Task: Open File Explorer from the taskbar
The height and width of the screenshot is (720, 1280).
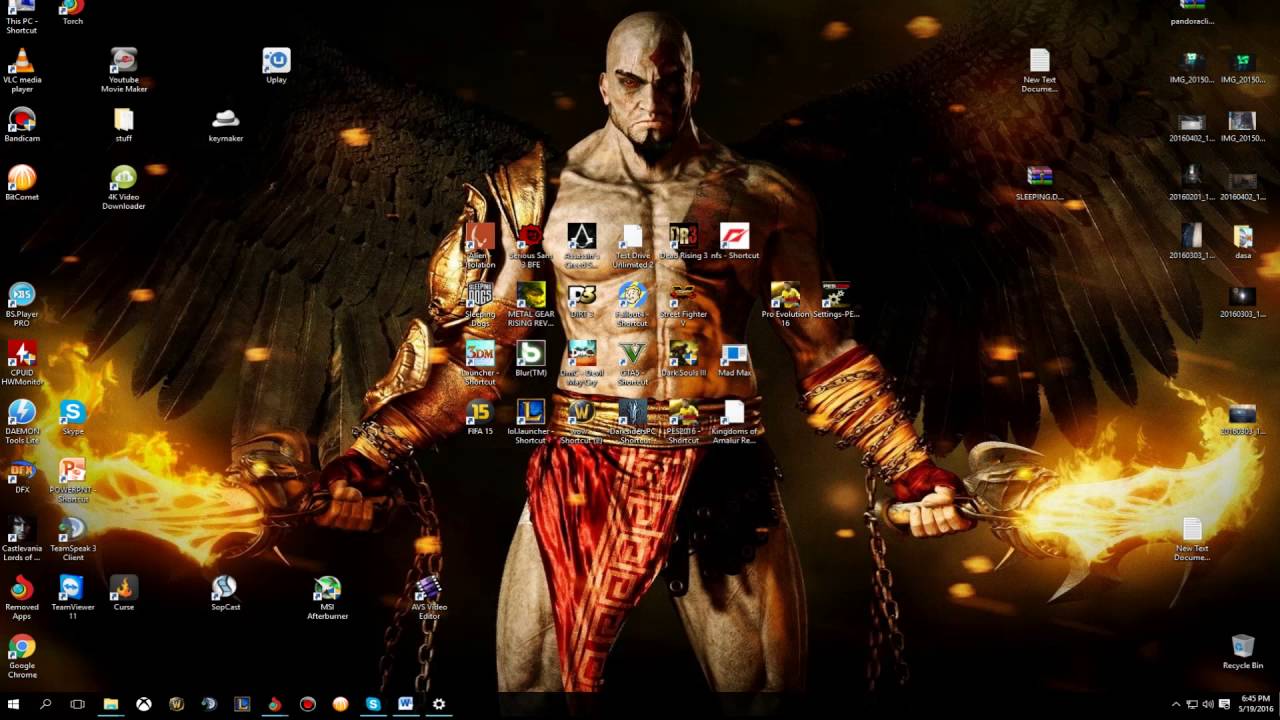Action: pos(111,704)
